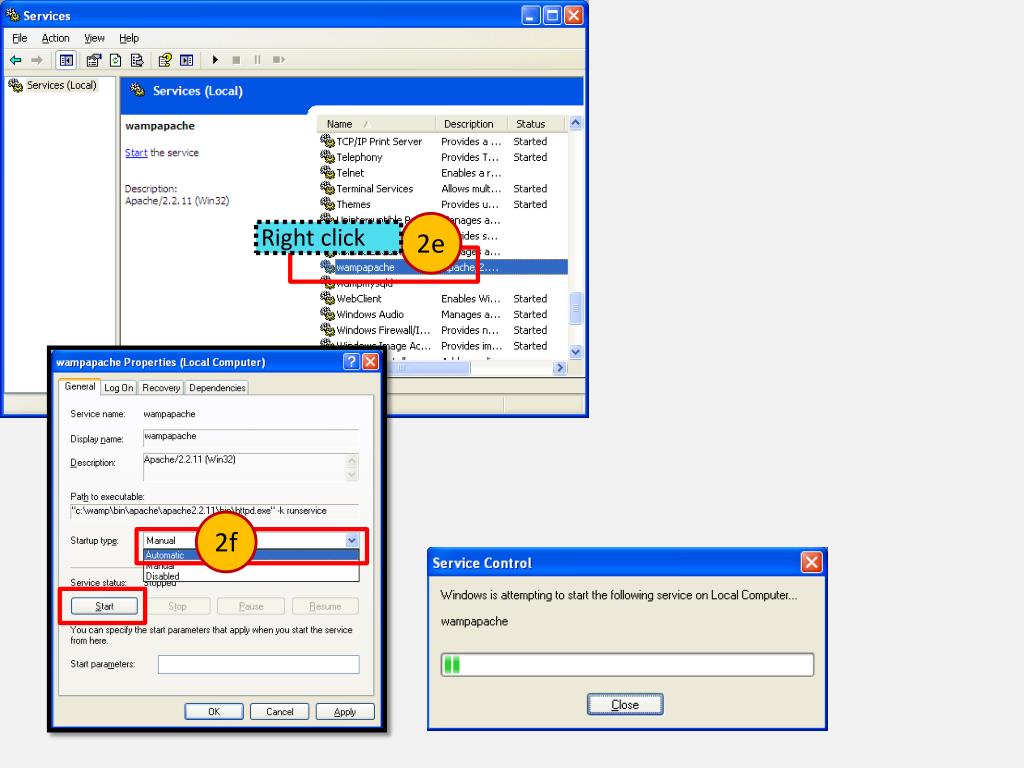Click gear icon of TCP/IP Print Server row
This screenshot has width=1024, height=768.
pos(327,141)
